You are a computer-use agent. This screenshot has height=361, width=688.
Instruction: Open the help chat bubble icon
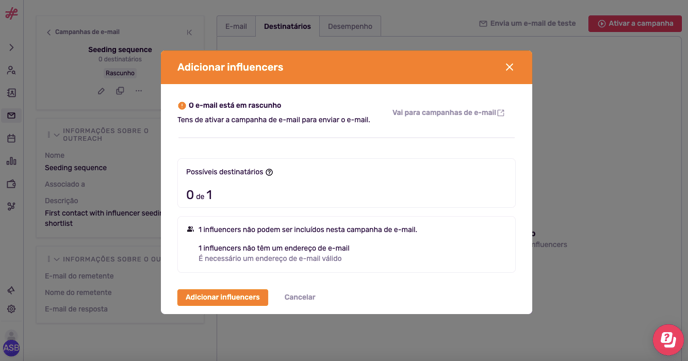[668, 340]
